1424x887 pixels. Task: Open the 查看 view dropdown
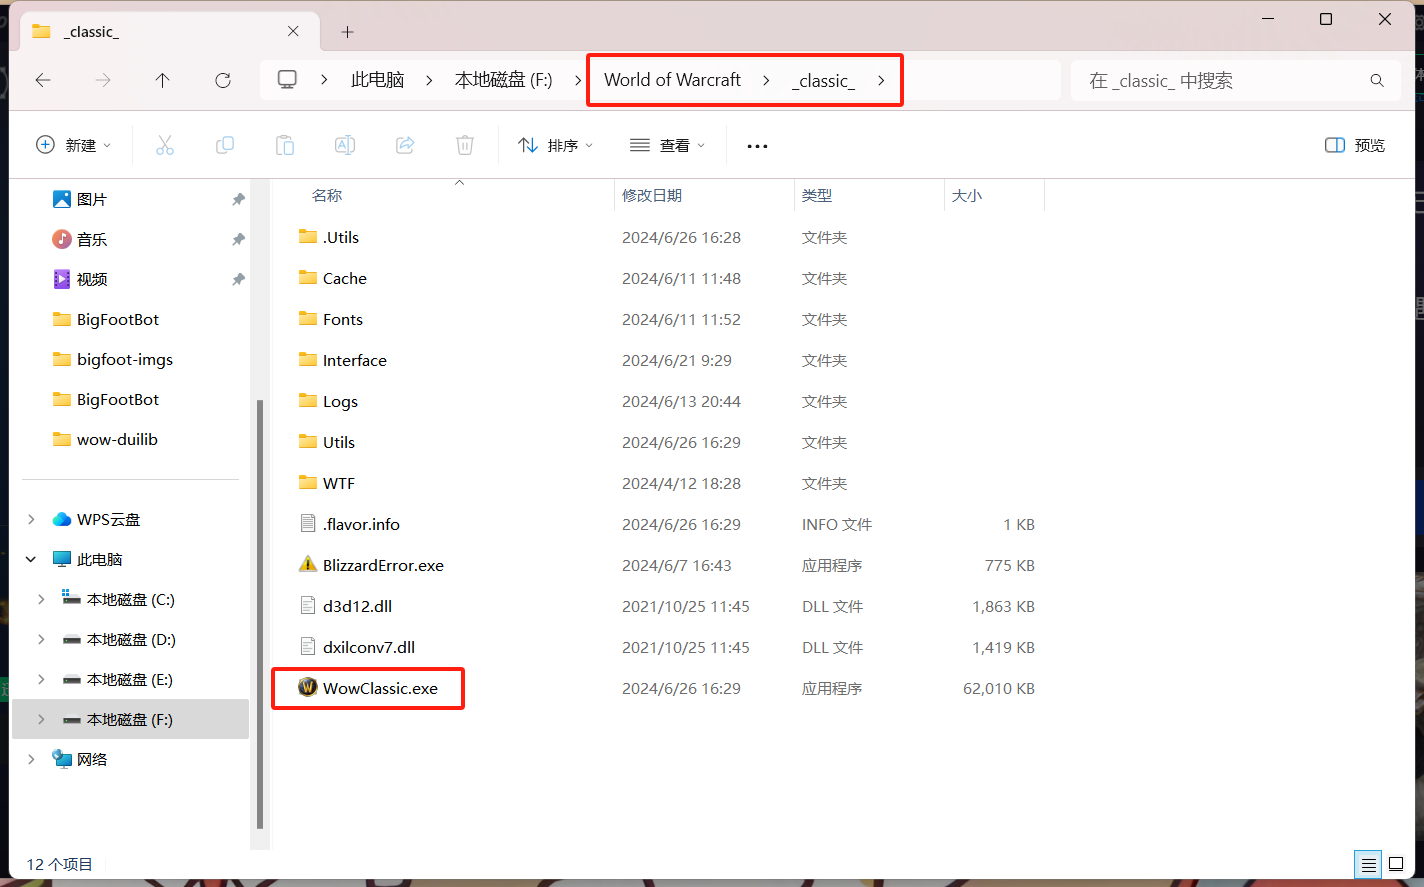[668, 146]
